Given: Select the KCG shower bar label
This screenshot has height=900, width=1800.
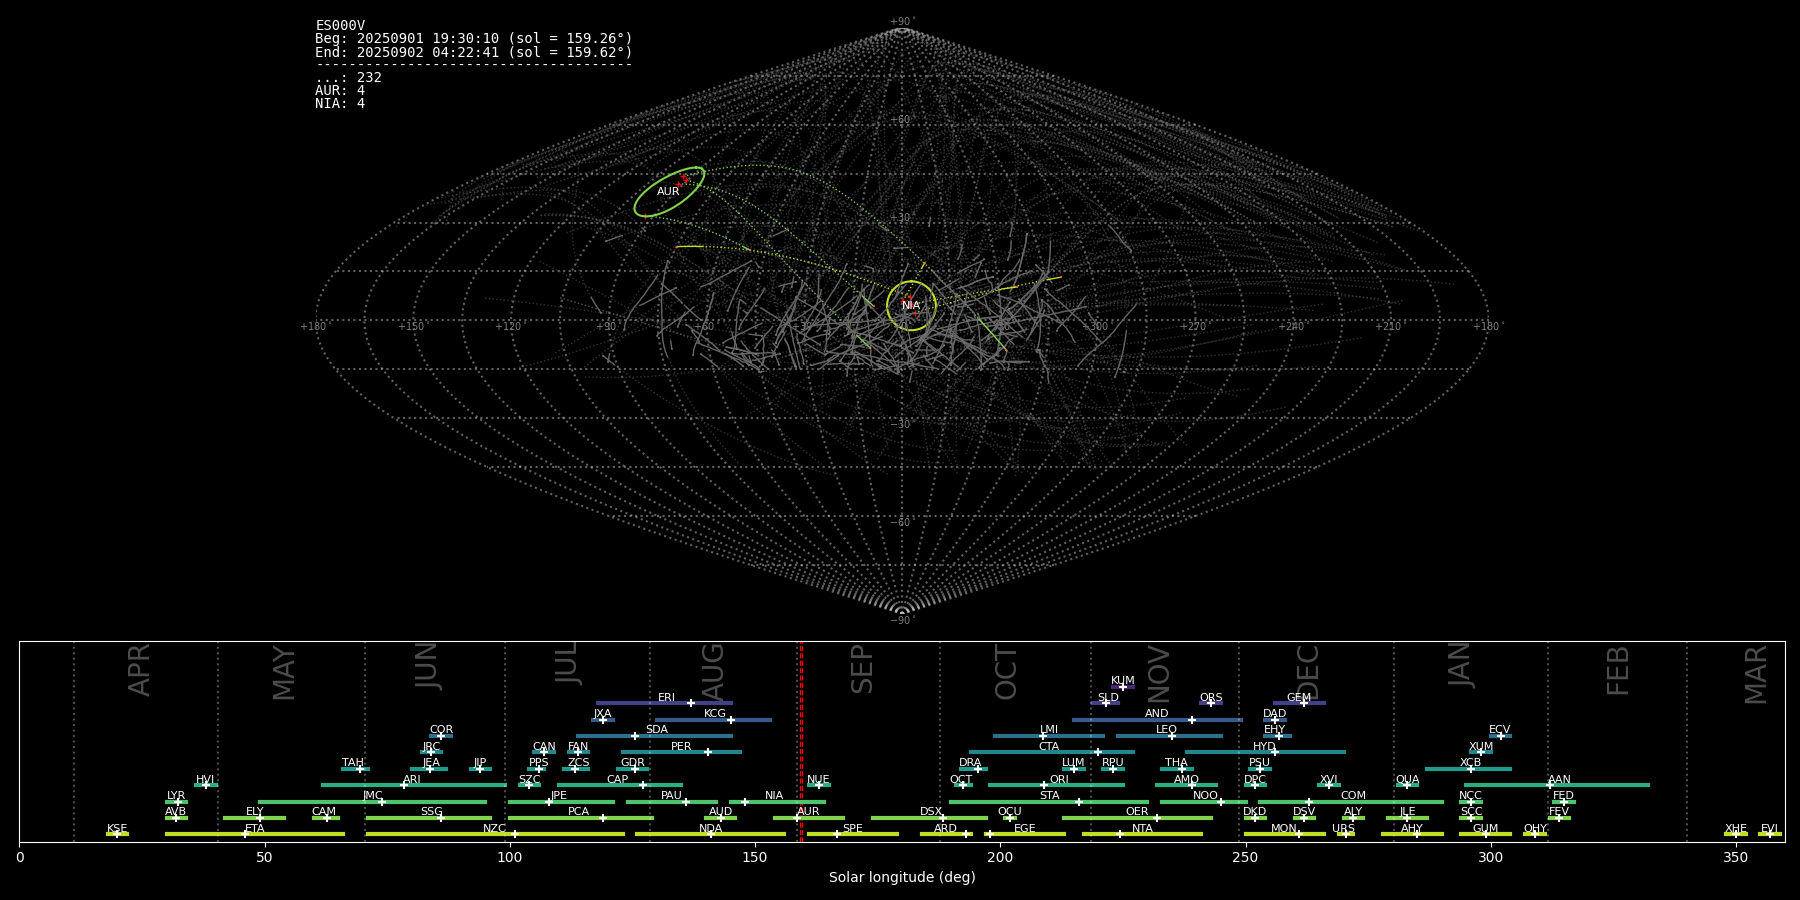Looking at the screenshot, I should [x=715, y=714].
